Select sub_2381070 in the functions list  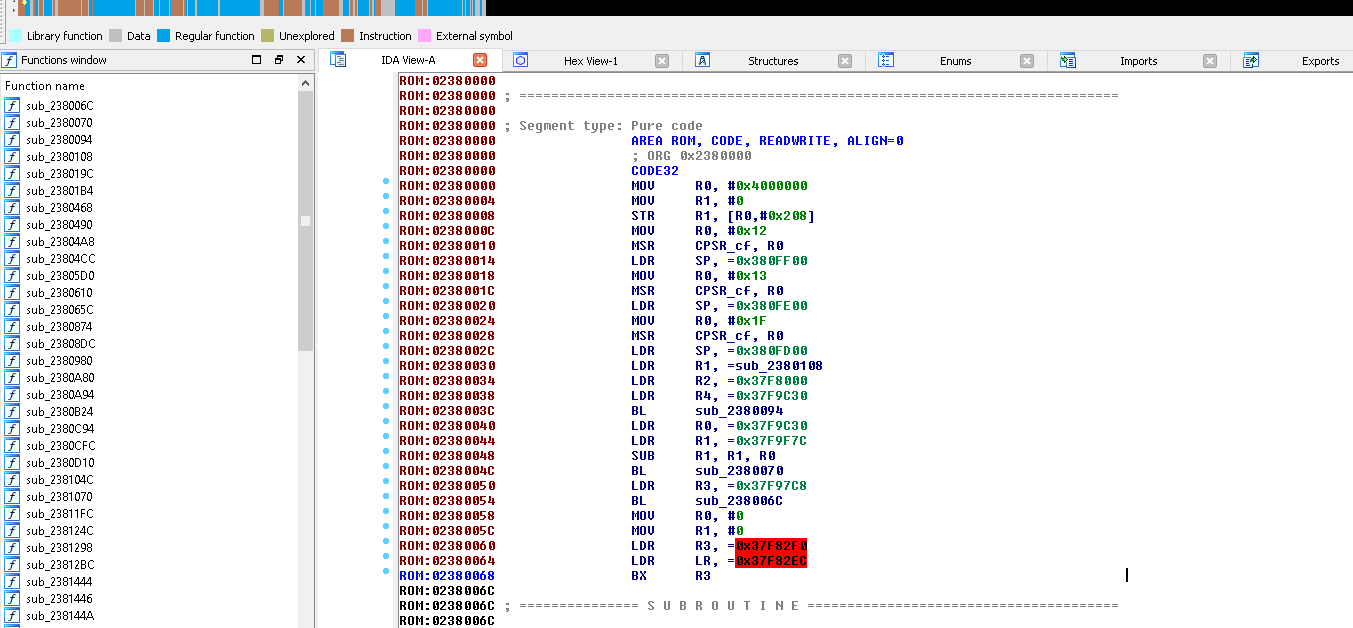[x=60, y=496]
